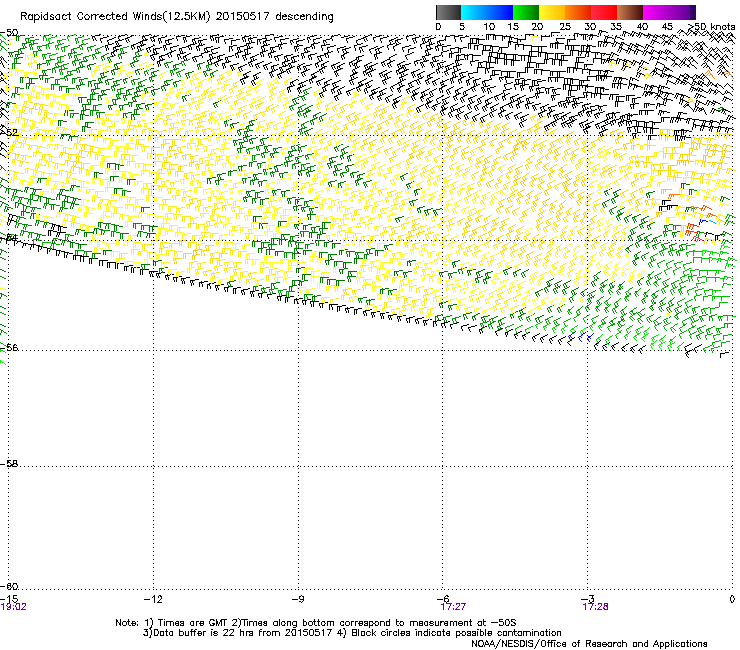Screen dimensions: 740x650
Task: Click the '17:28' time stamp
Action: 595,607
